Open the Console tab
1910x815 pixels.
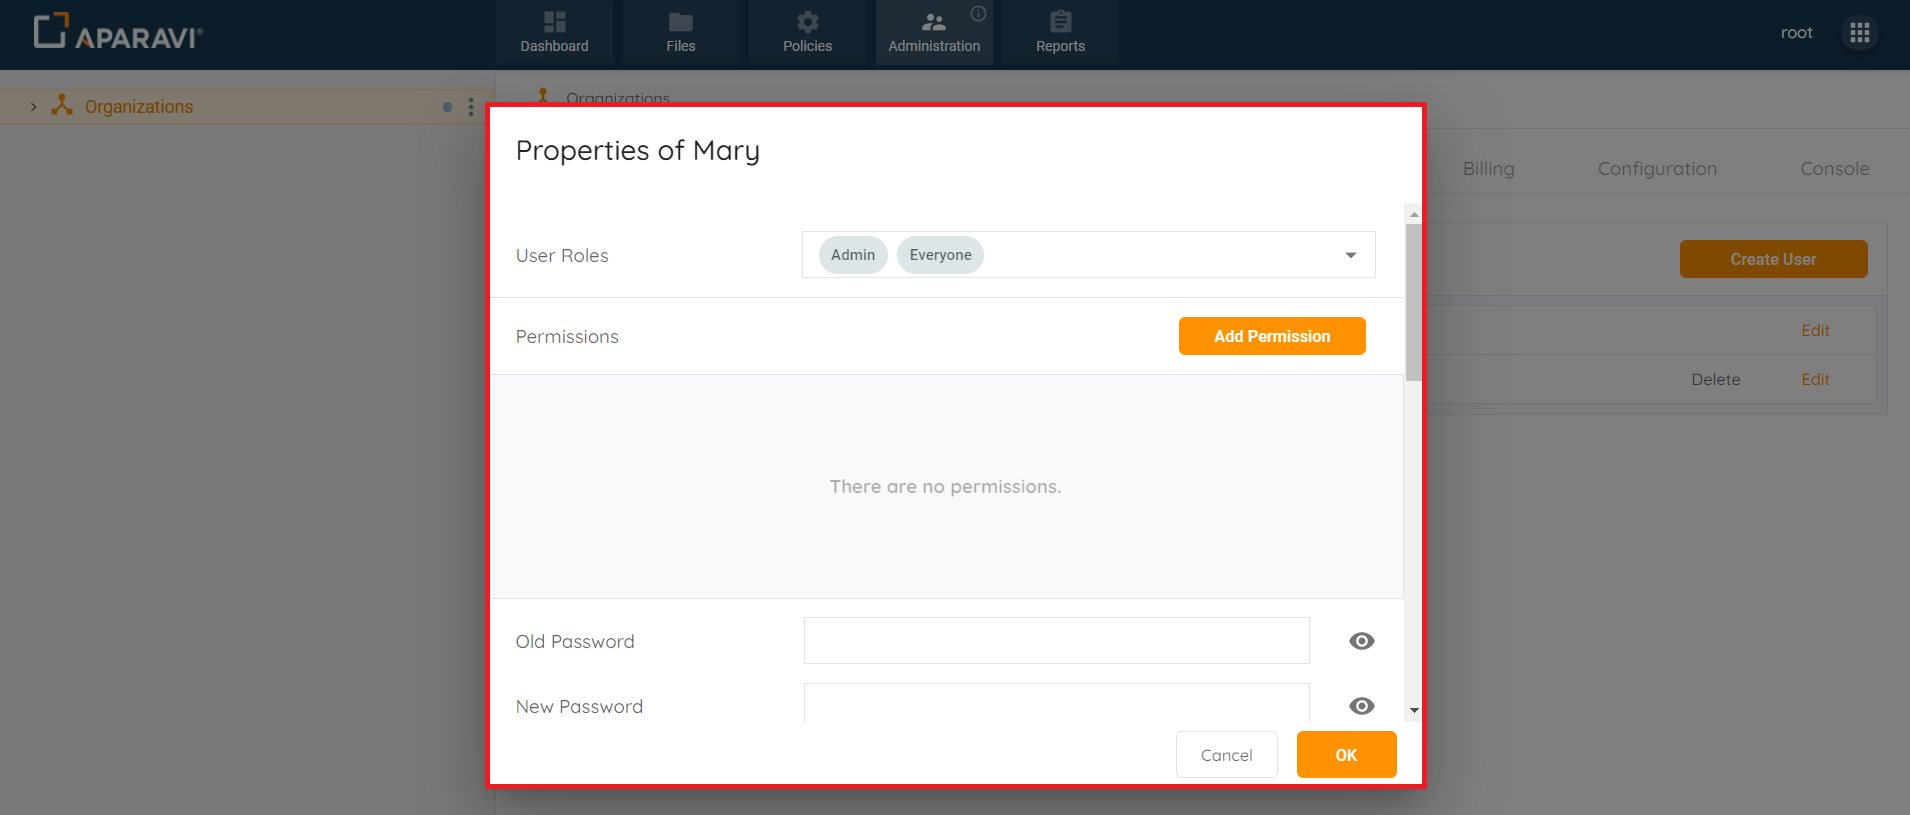1834,168
